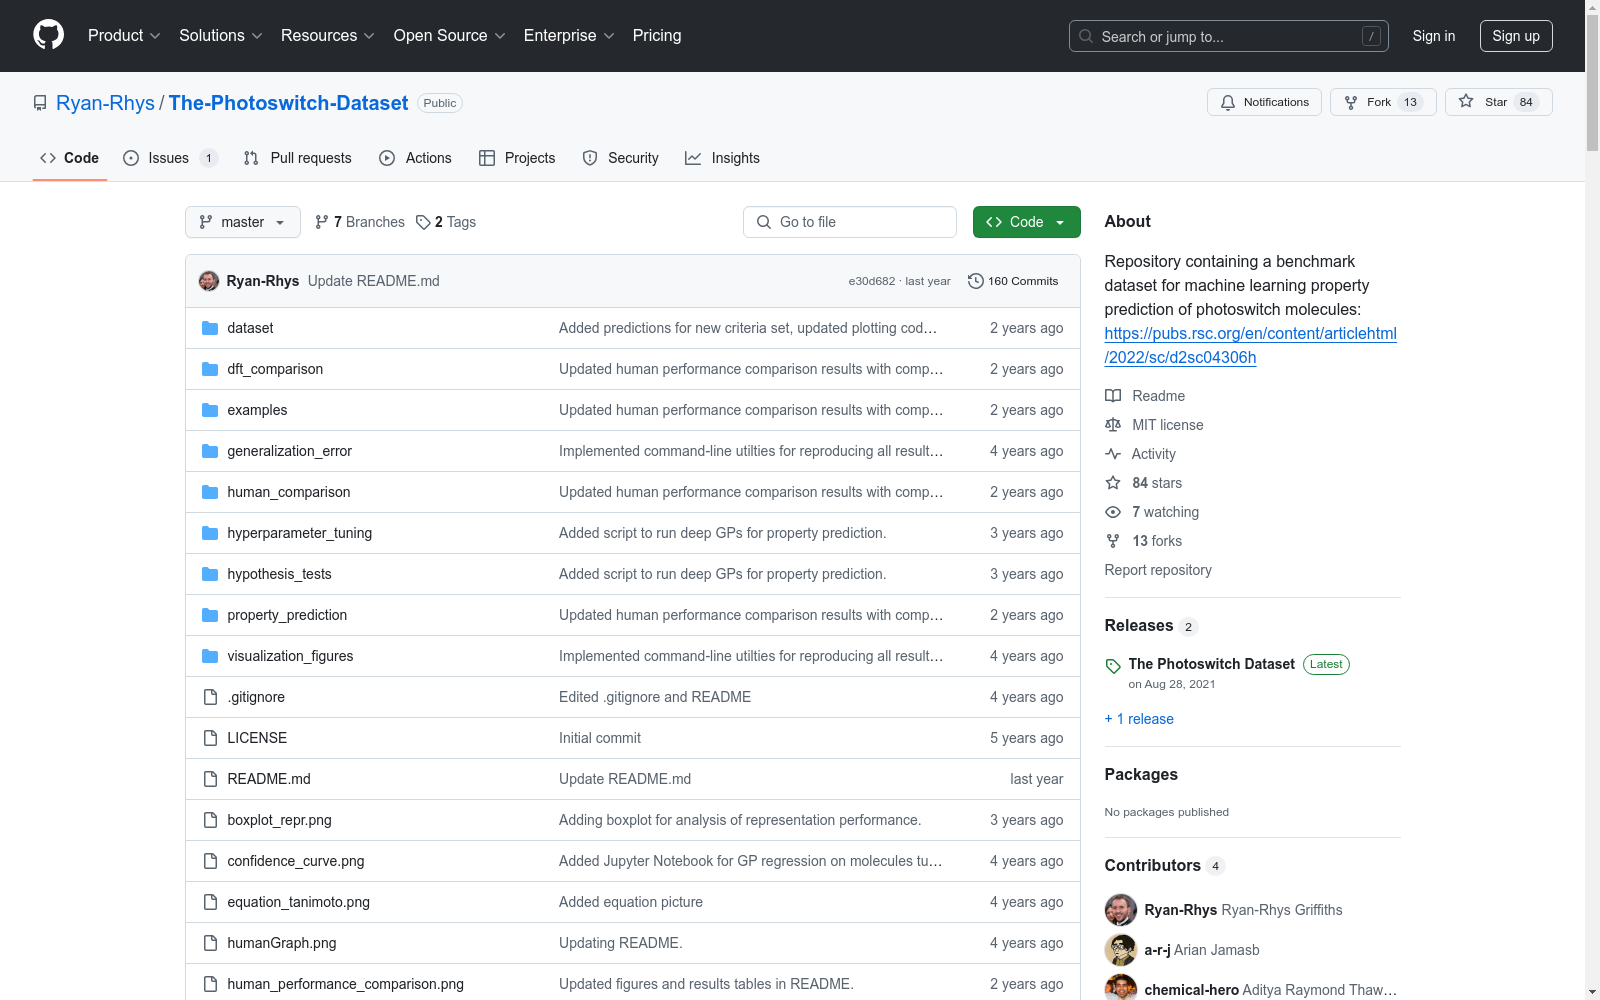Open human_performance_comparison.png file

pos(345,984)
